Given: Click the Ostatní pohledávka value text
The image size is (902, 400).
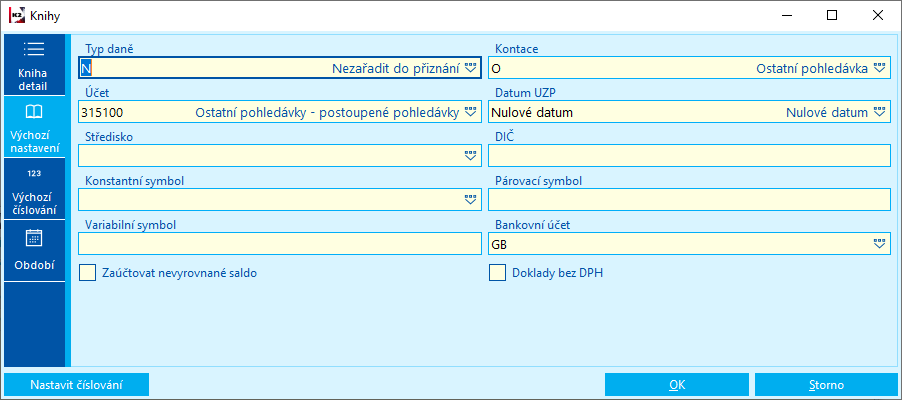Looking at the screenshot, I should pos(812,68).
